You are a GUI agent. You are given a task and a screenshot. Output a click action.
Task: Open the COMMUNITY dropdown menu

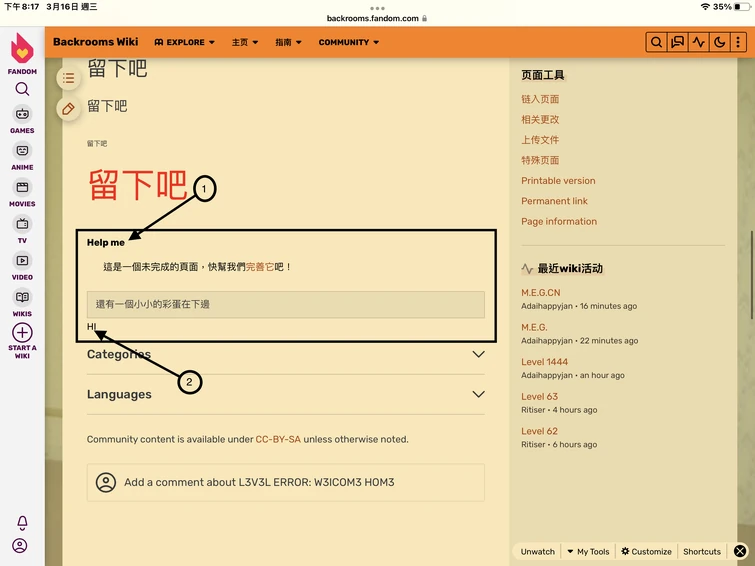349,42
